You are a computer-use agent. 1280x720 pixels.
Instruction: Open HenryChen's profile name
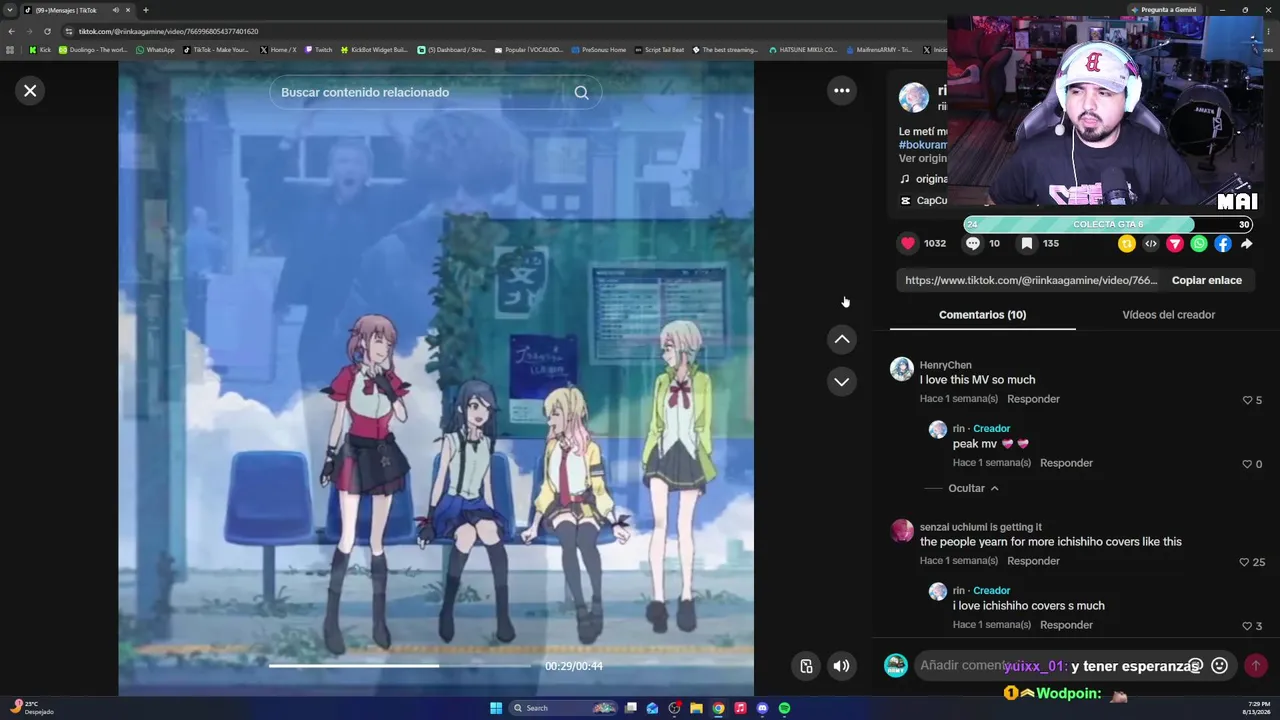946,365
